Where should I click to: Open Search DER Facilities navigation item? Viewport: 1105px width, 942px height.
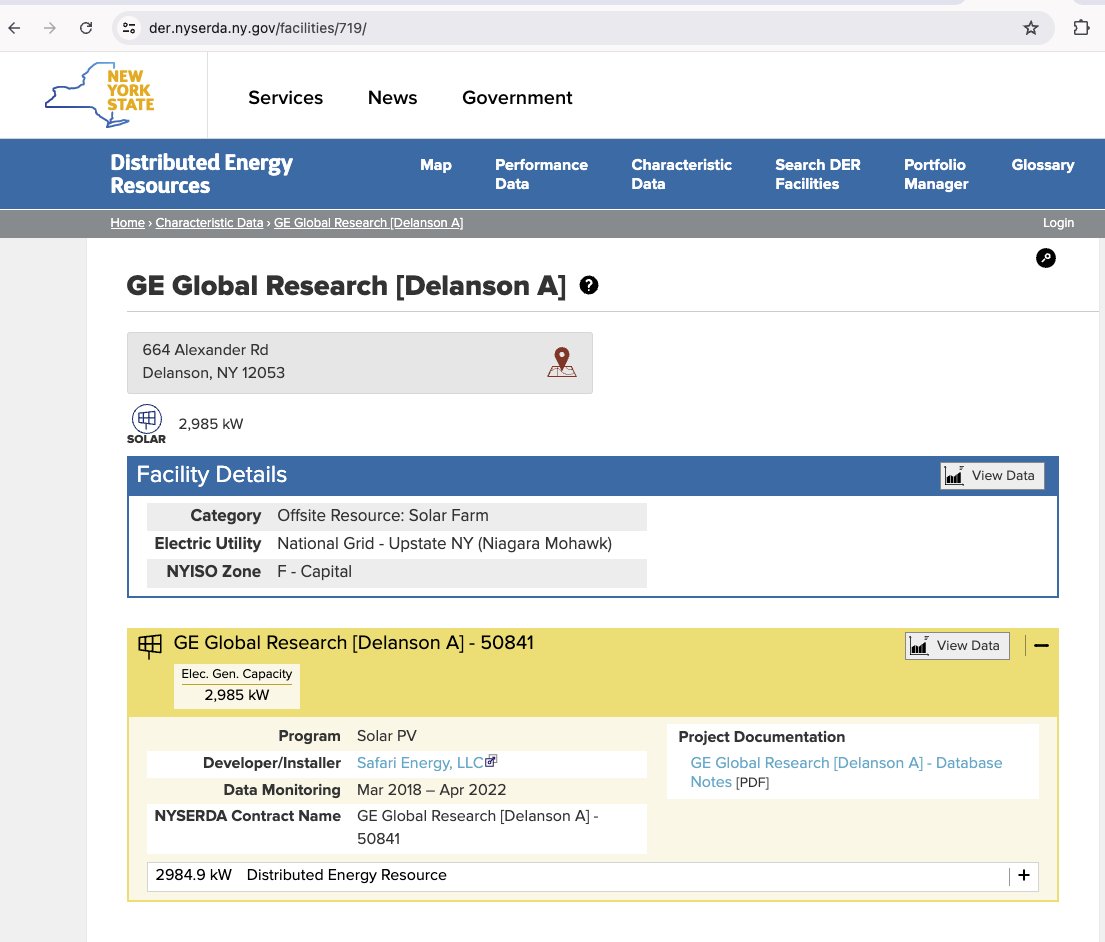click(817, 174)
